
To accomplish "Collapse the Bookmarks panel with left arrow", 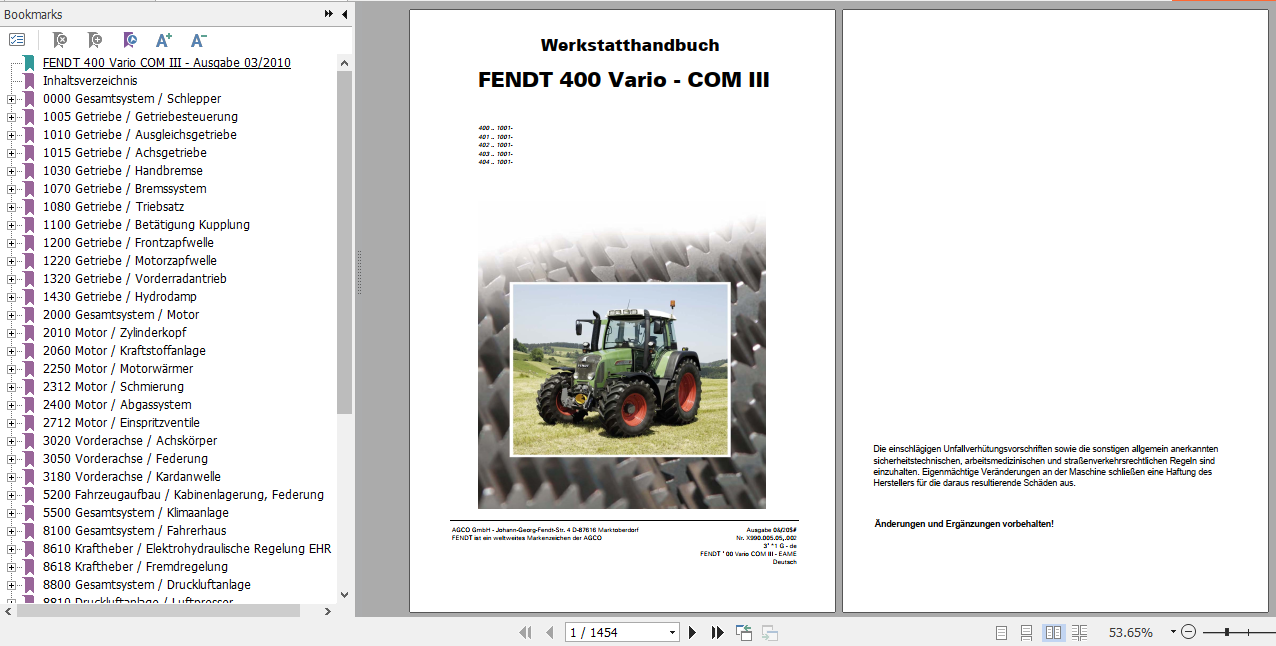I will pos(344,14).
